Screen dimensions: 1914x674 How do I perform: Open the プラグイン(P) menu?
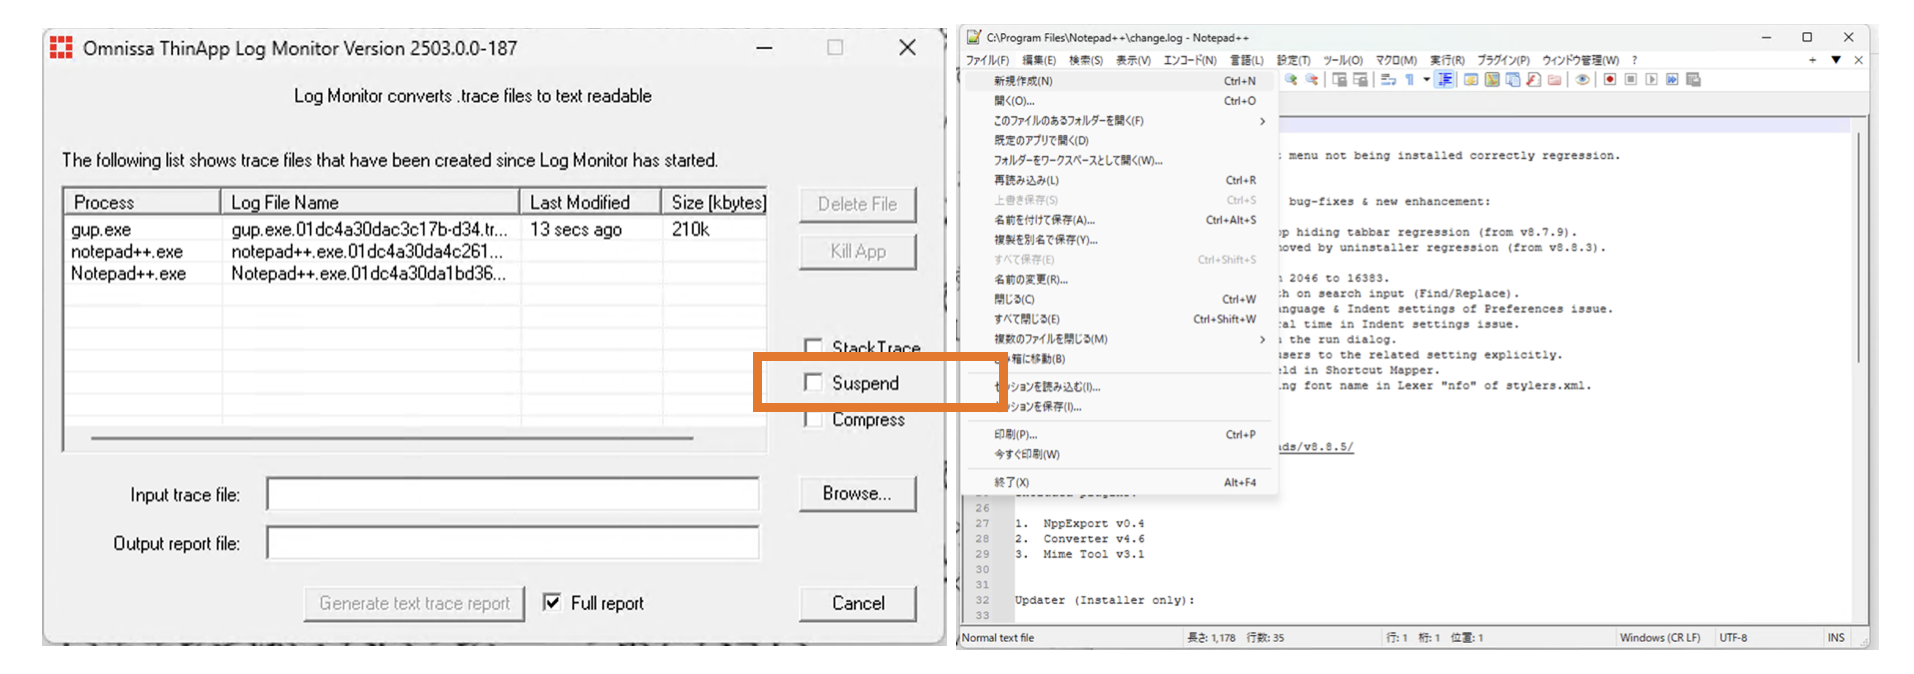1502,61
